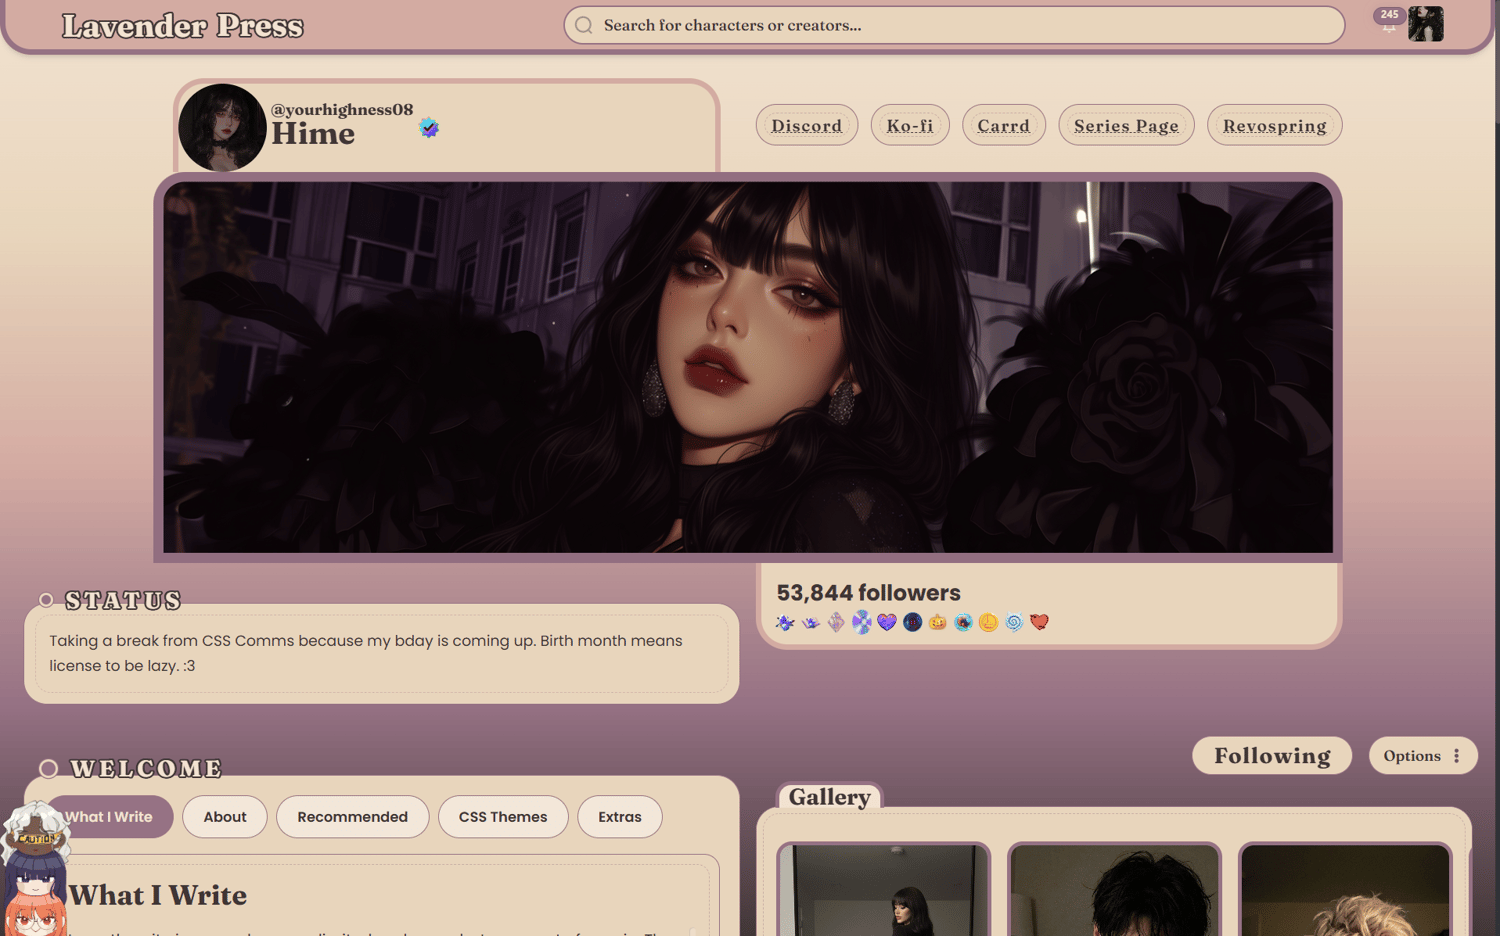Screen dimensions: 1500x936
Task: Click the dark navy round badge
Action: click(x=912, y=622)
